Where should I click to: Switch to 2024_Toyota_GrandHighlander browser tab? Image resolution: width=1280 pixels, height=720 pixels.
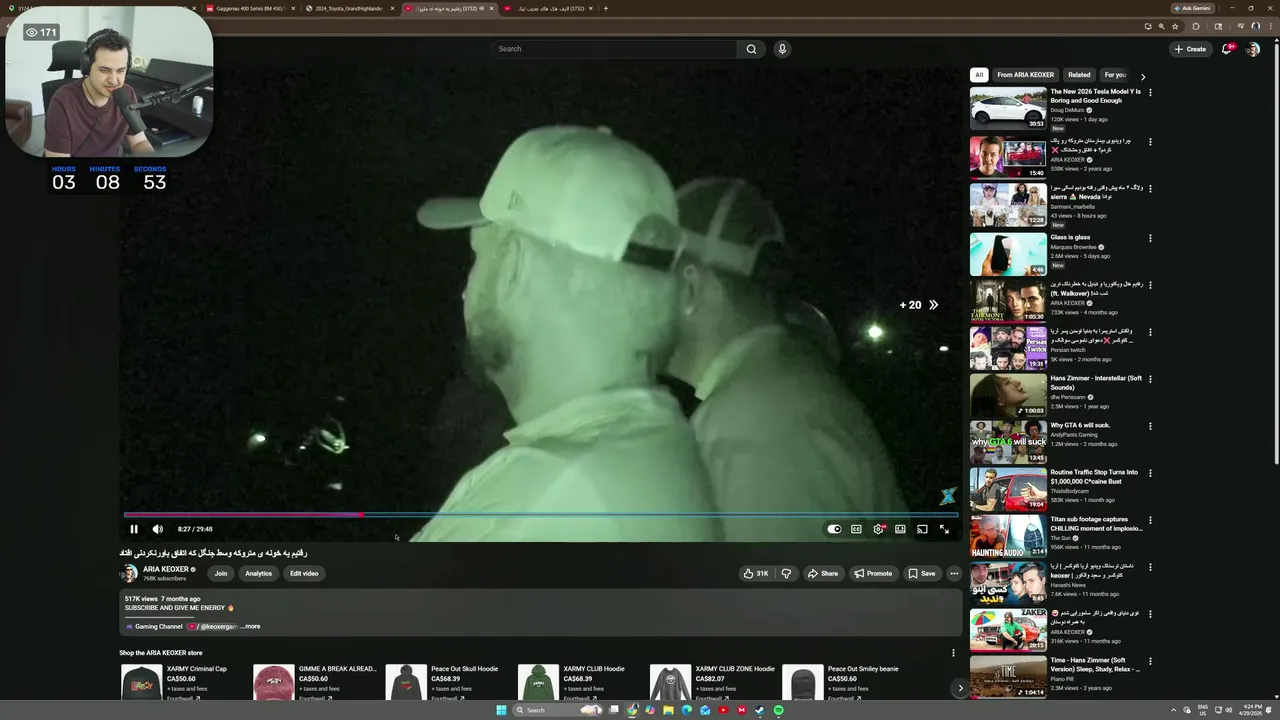tap(349, 8)
